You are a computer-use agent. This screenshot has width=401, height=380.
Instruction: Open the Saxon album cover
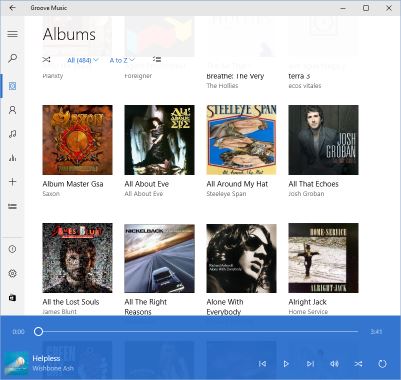tap(77, 140)
